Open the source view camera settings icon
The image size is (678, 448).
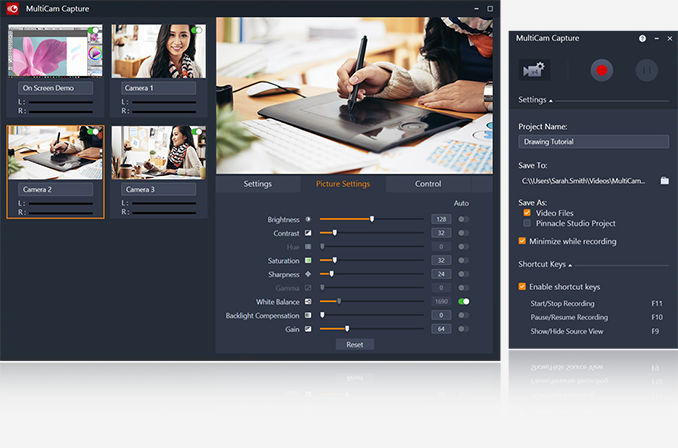pyautogui.click(x=534, y=70)
